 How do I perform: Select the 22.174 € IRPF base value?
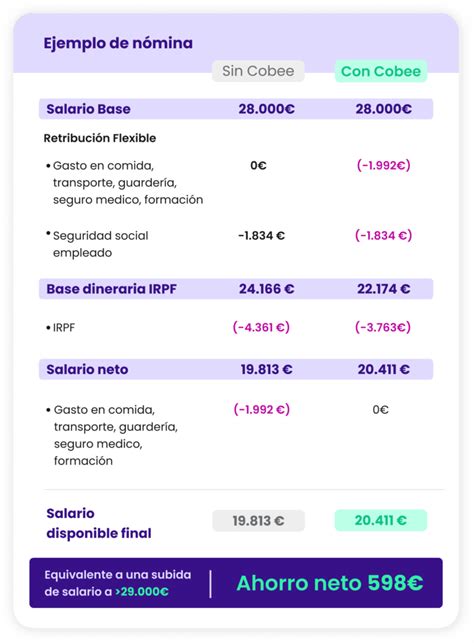(383, 289)
